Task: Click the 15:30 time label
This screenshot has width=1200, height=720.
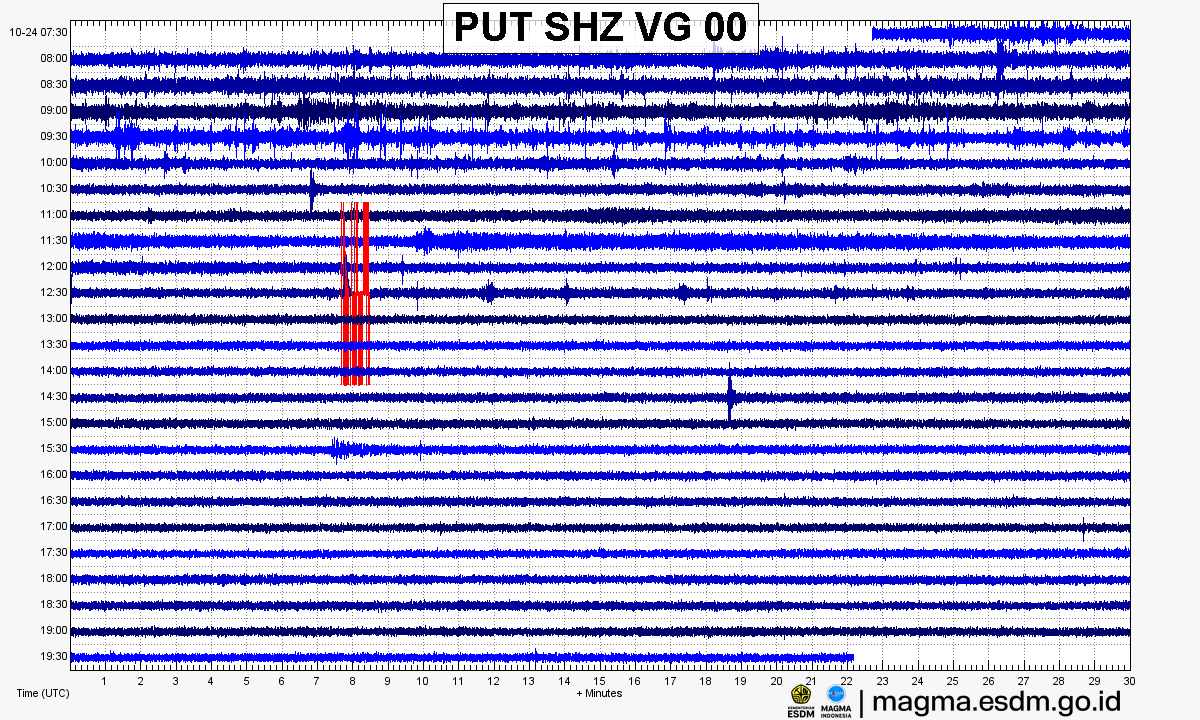Action: coord(54,448)
